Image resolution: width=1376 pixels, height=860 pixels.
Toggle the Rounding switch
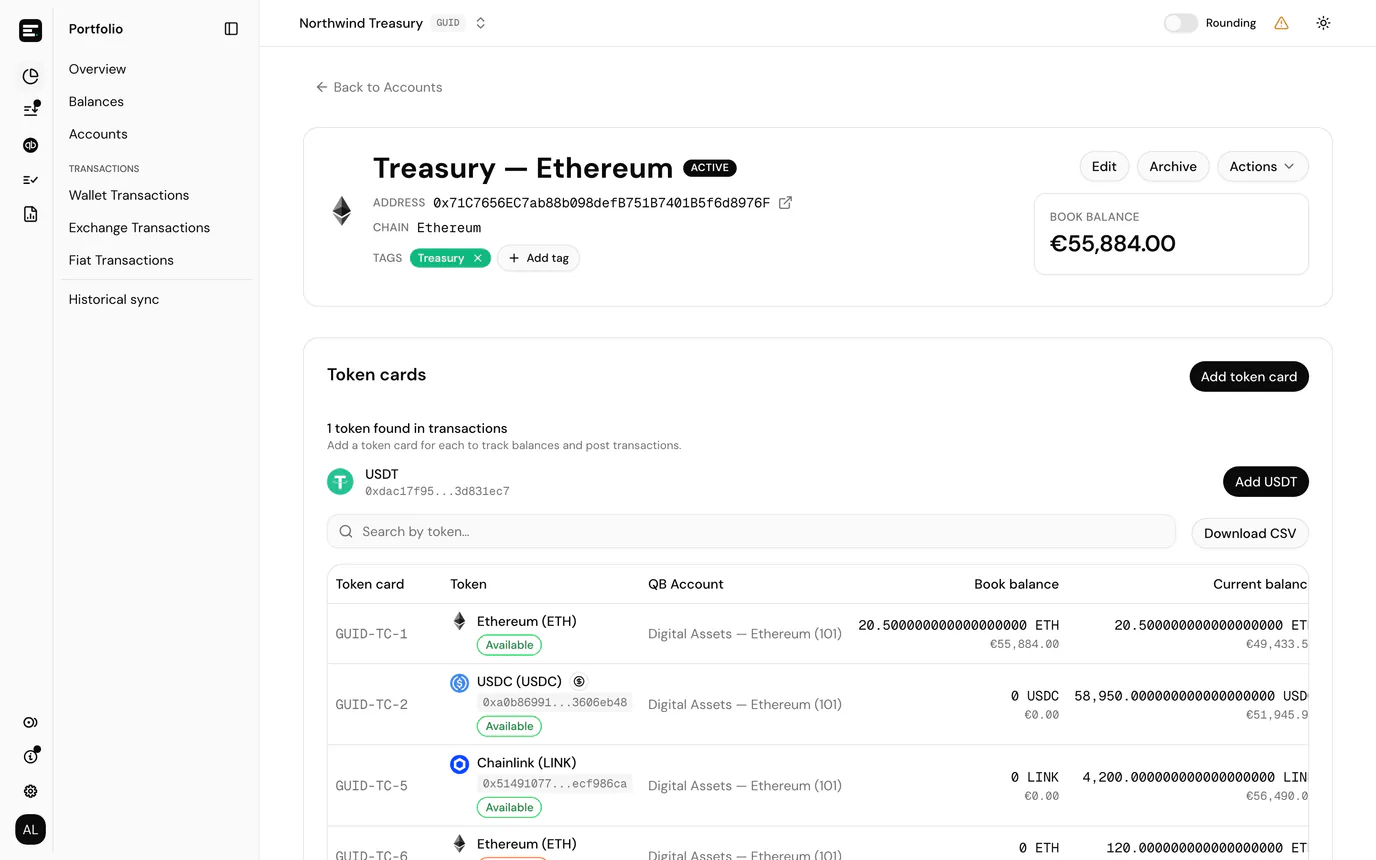click(1180, 23)
